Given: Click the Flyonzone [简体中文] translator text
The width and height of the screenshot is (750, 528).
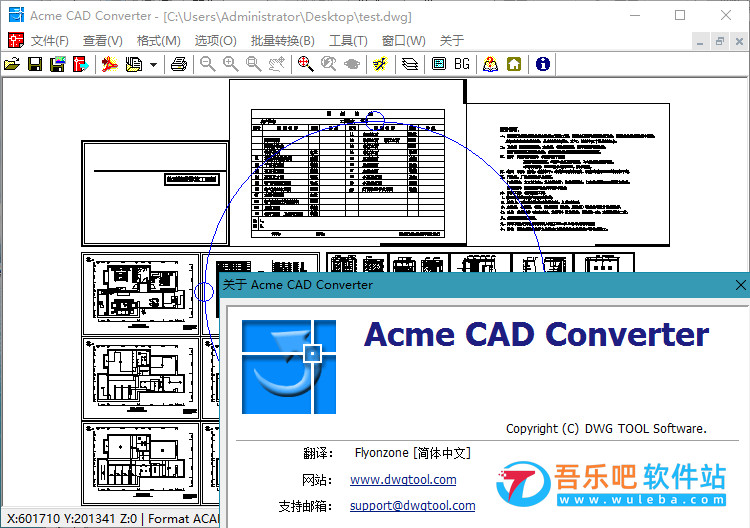Looking at the screenshot, I should coord(413,453).
